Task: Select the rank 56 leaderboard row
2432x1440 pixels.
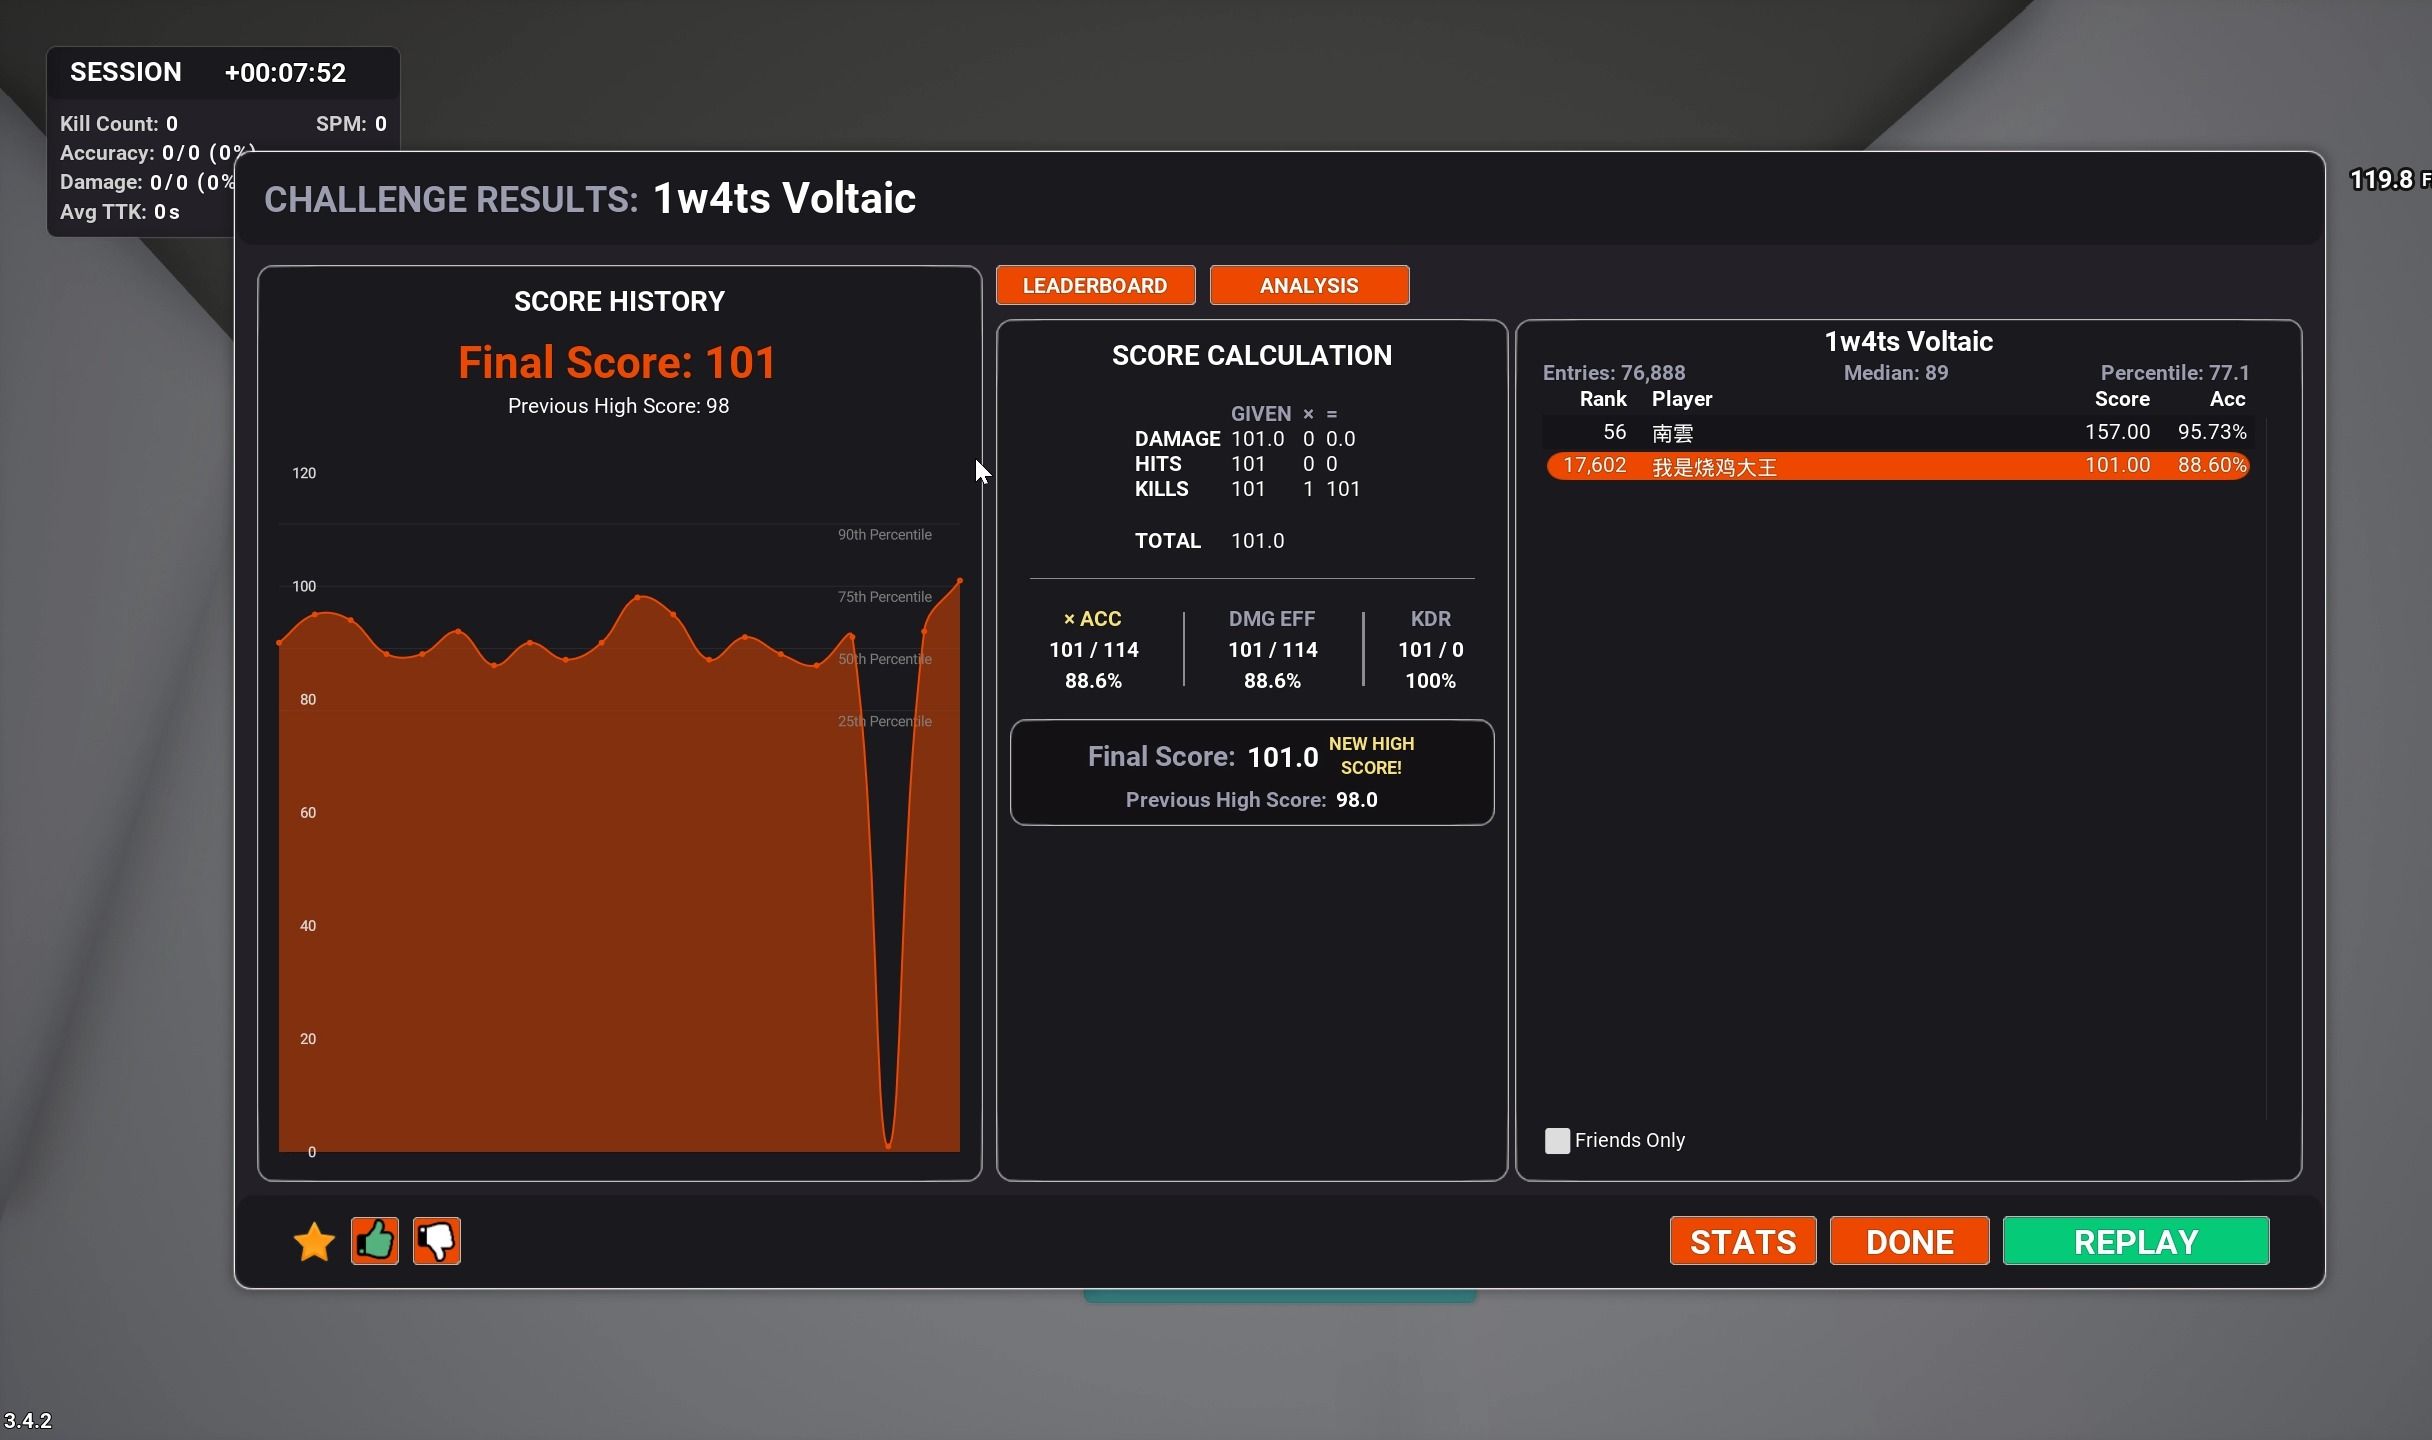Action: [1897, 432]
